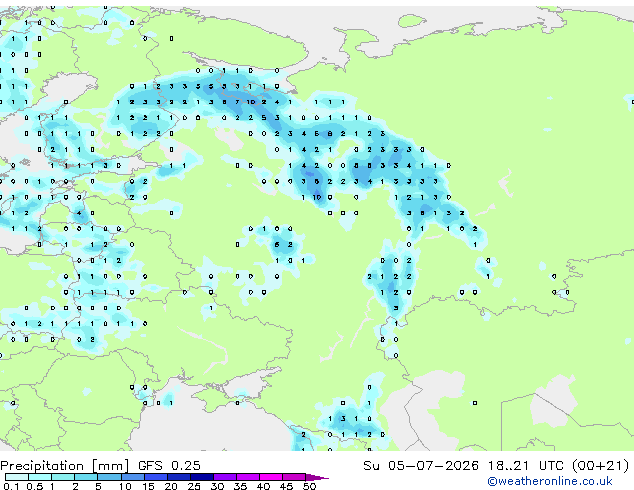Click the over-50 arrow tip of legend
The image size is (634, 490).
pos(317,477)
